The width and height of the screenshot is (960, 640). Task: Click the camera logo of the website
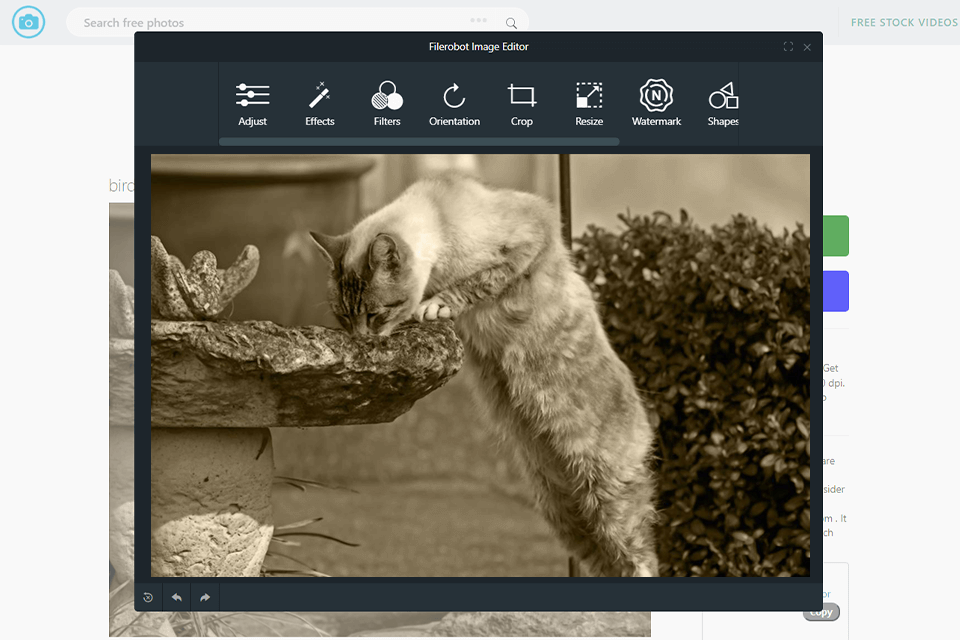click(x=28, y=22)
